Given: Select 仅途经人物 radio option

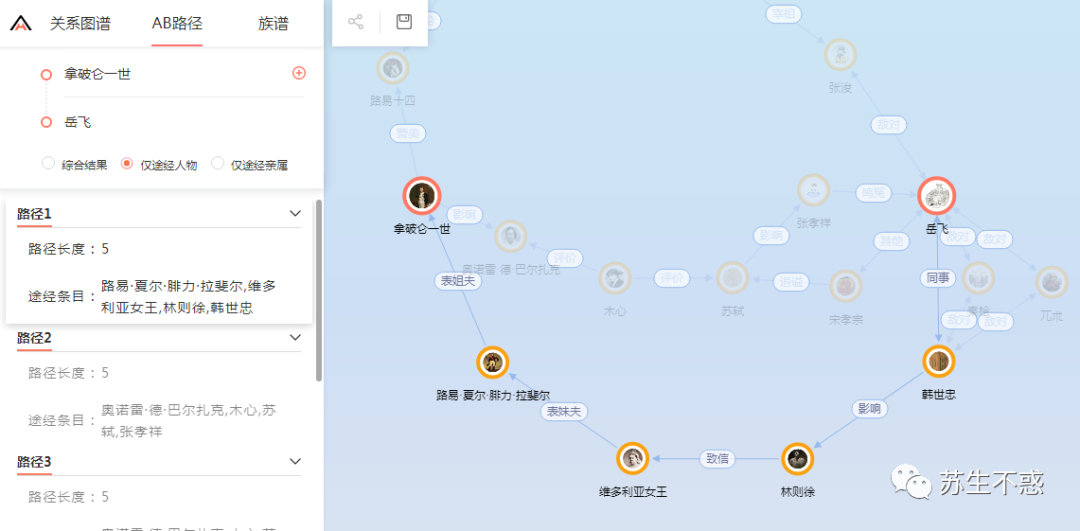Looking at the screenshot, I should tap(127, 163).
